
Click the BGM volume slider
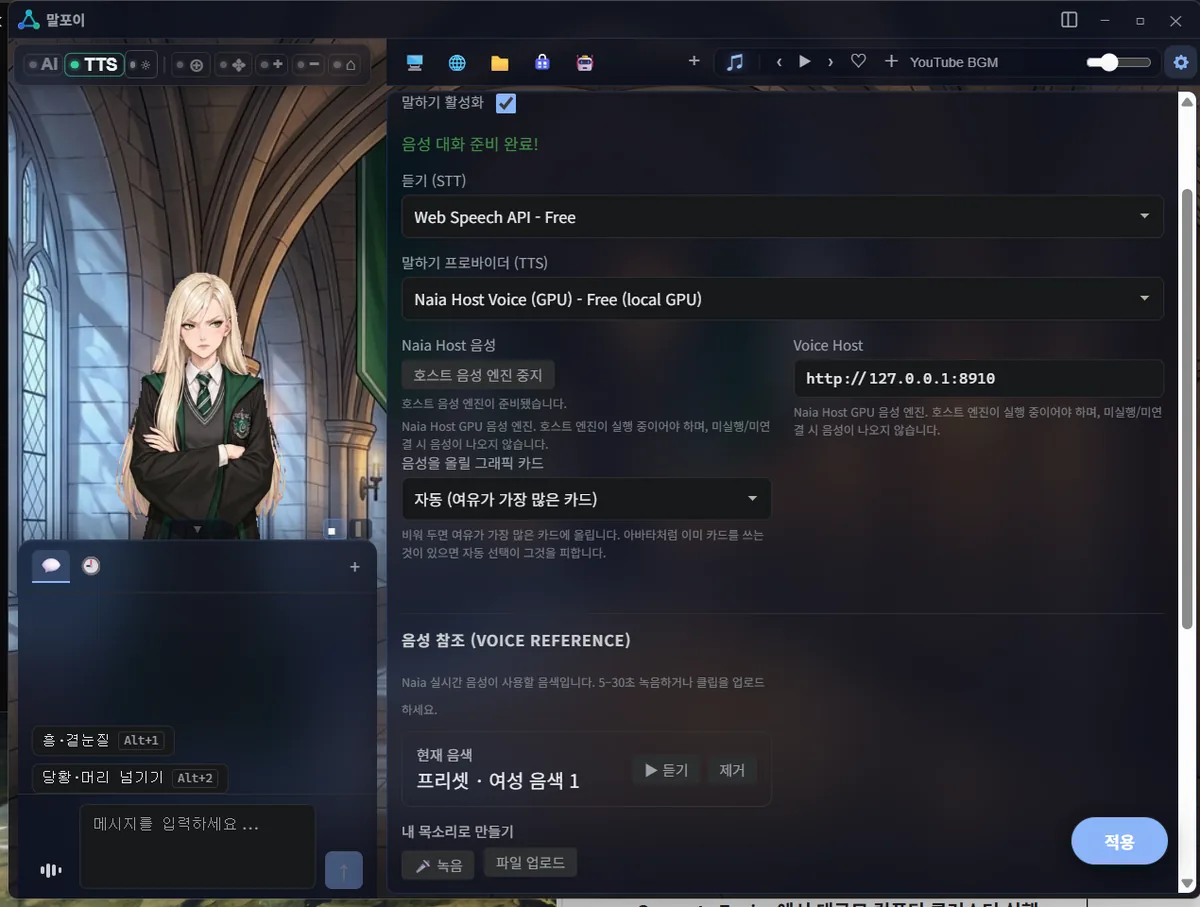click(1119, 62)
